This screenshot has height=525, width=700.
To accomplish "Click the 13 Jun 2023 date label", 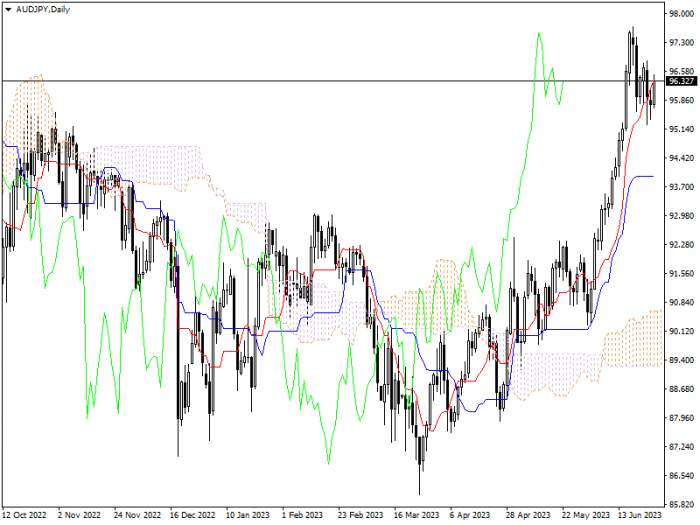I will 640,515.
